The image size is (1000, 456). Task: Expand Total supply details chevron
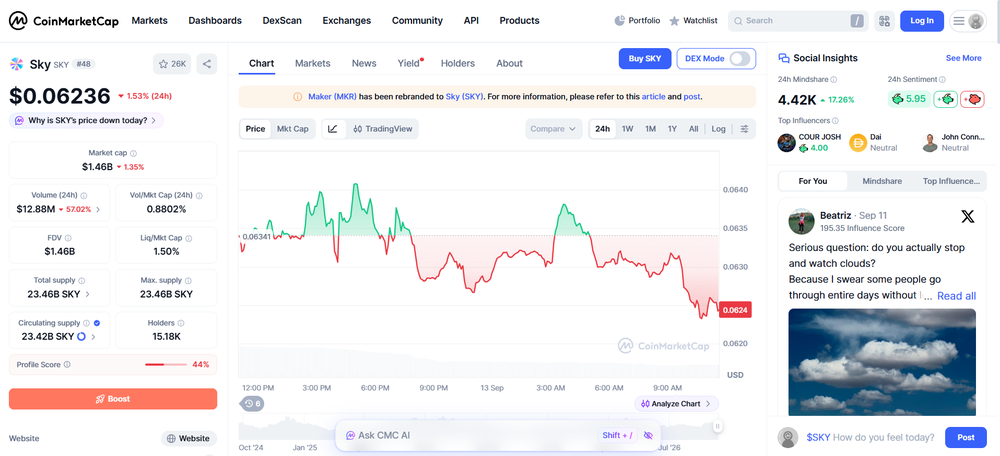pyautogui.click(x=87, y=294)
